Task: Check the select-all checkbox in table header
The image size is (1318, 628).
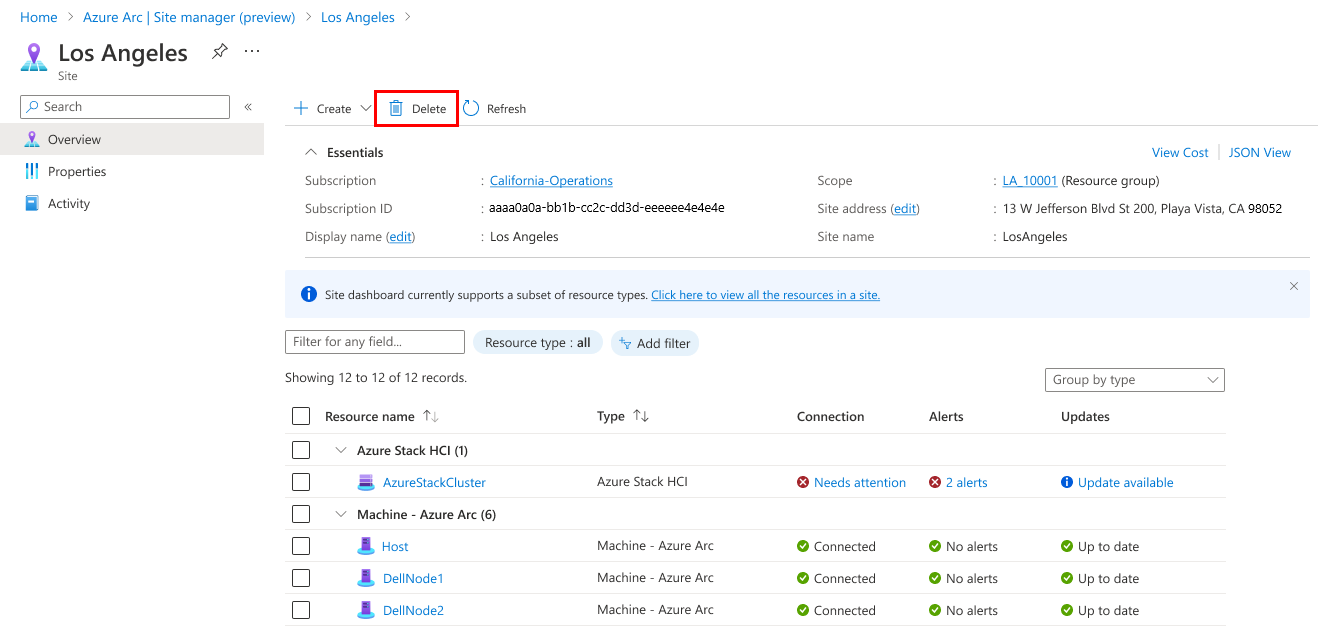Action: (301, 415)
